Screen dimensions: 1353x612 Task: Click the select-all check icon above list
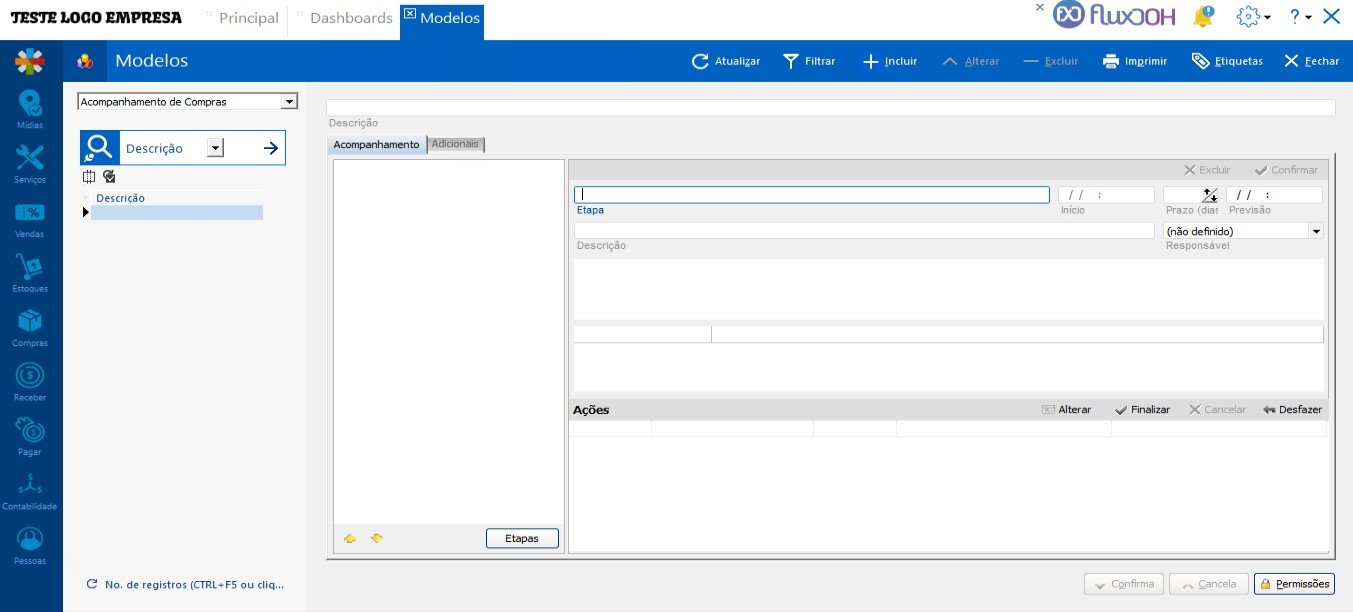coord(109,177)
